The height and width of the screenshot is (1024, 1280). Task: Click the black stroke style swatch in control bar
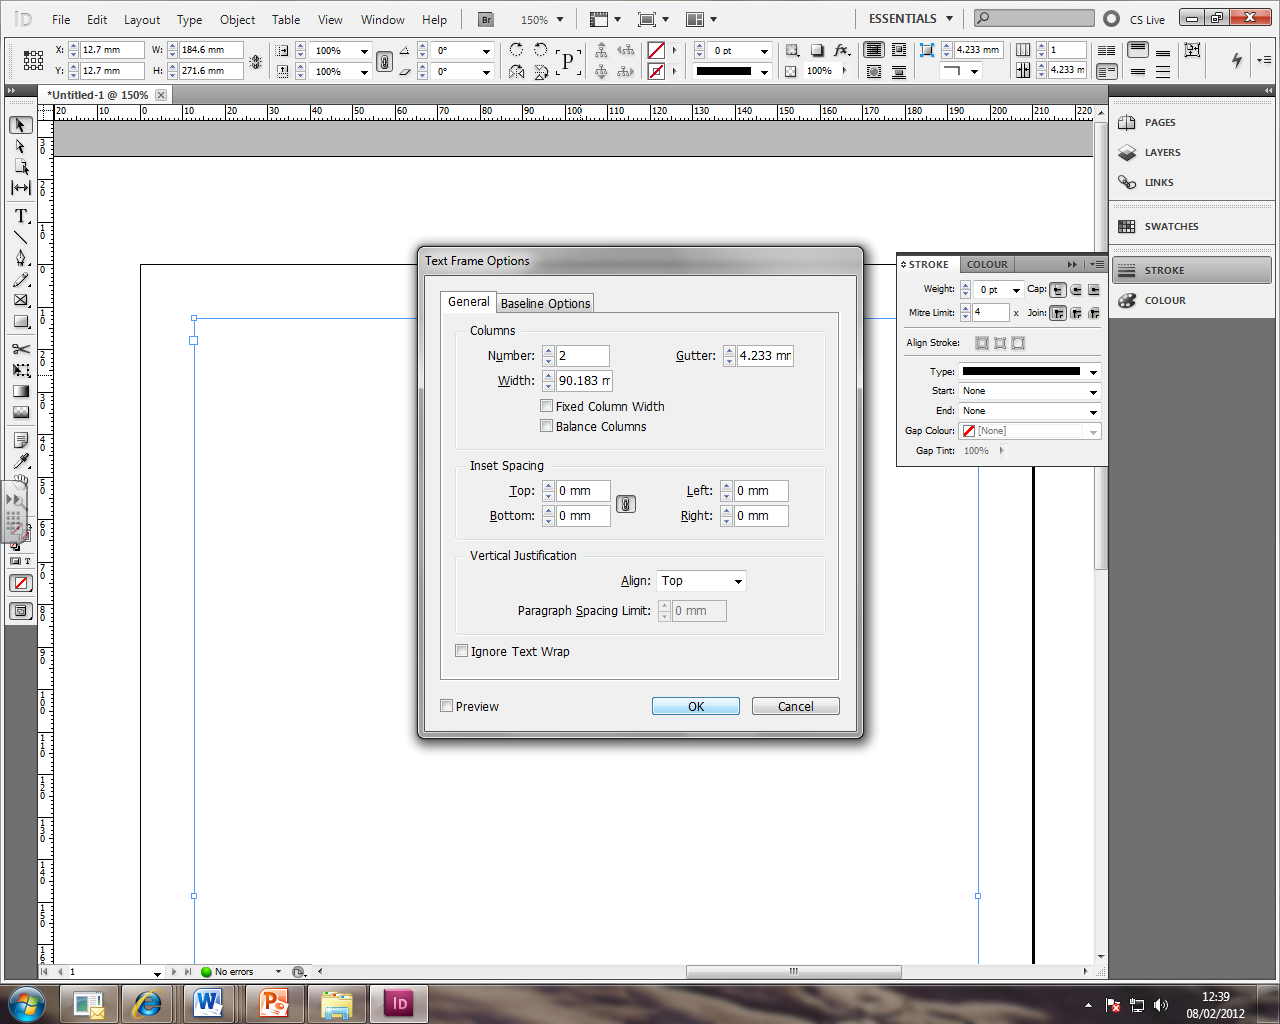(724, 71)
